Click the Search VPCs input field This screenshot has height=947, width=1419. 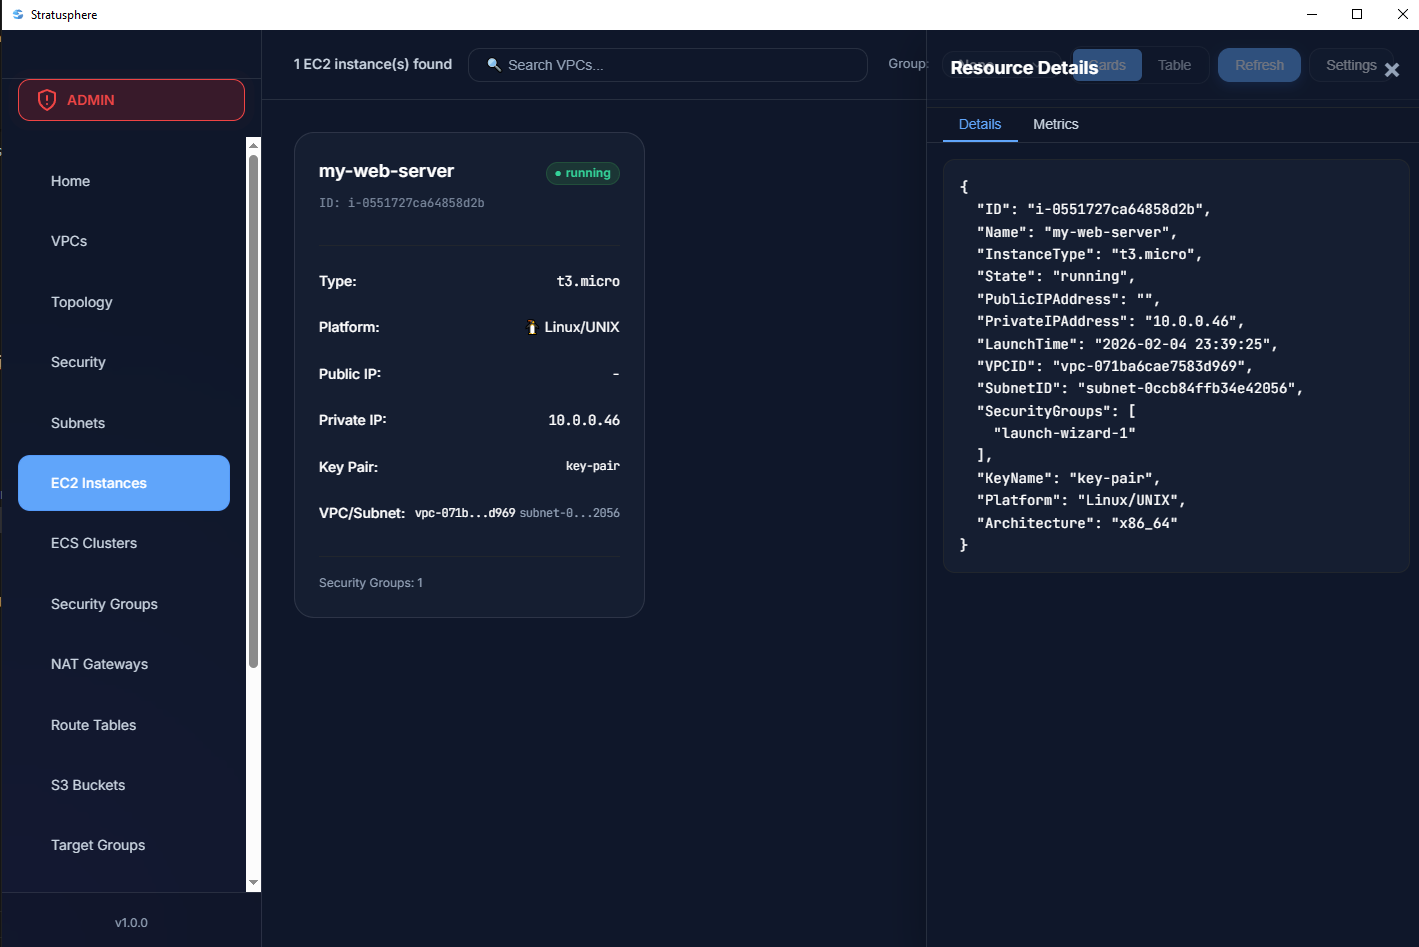680,65
